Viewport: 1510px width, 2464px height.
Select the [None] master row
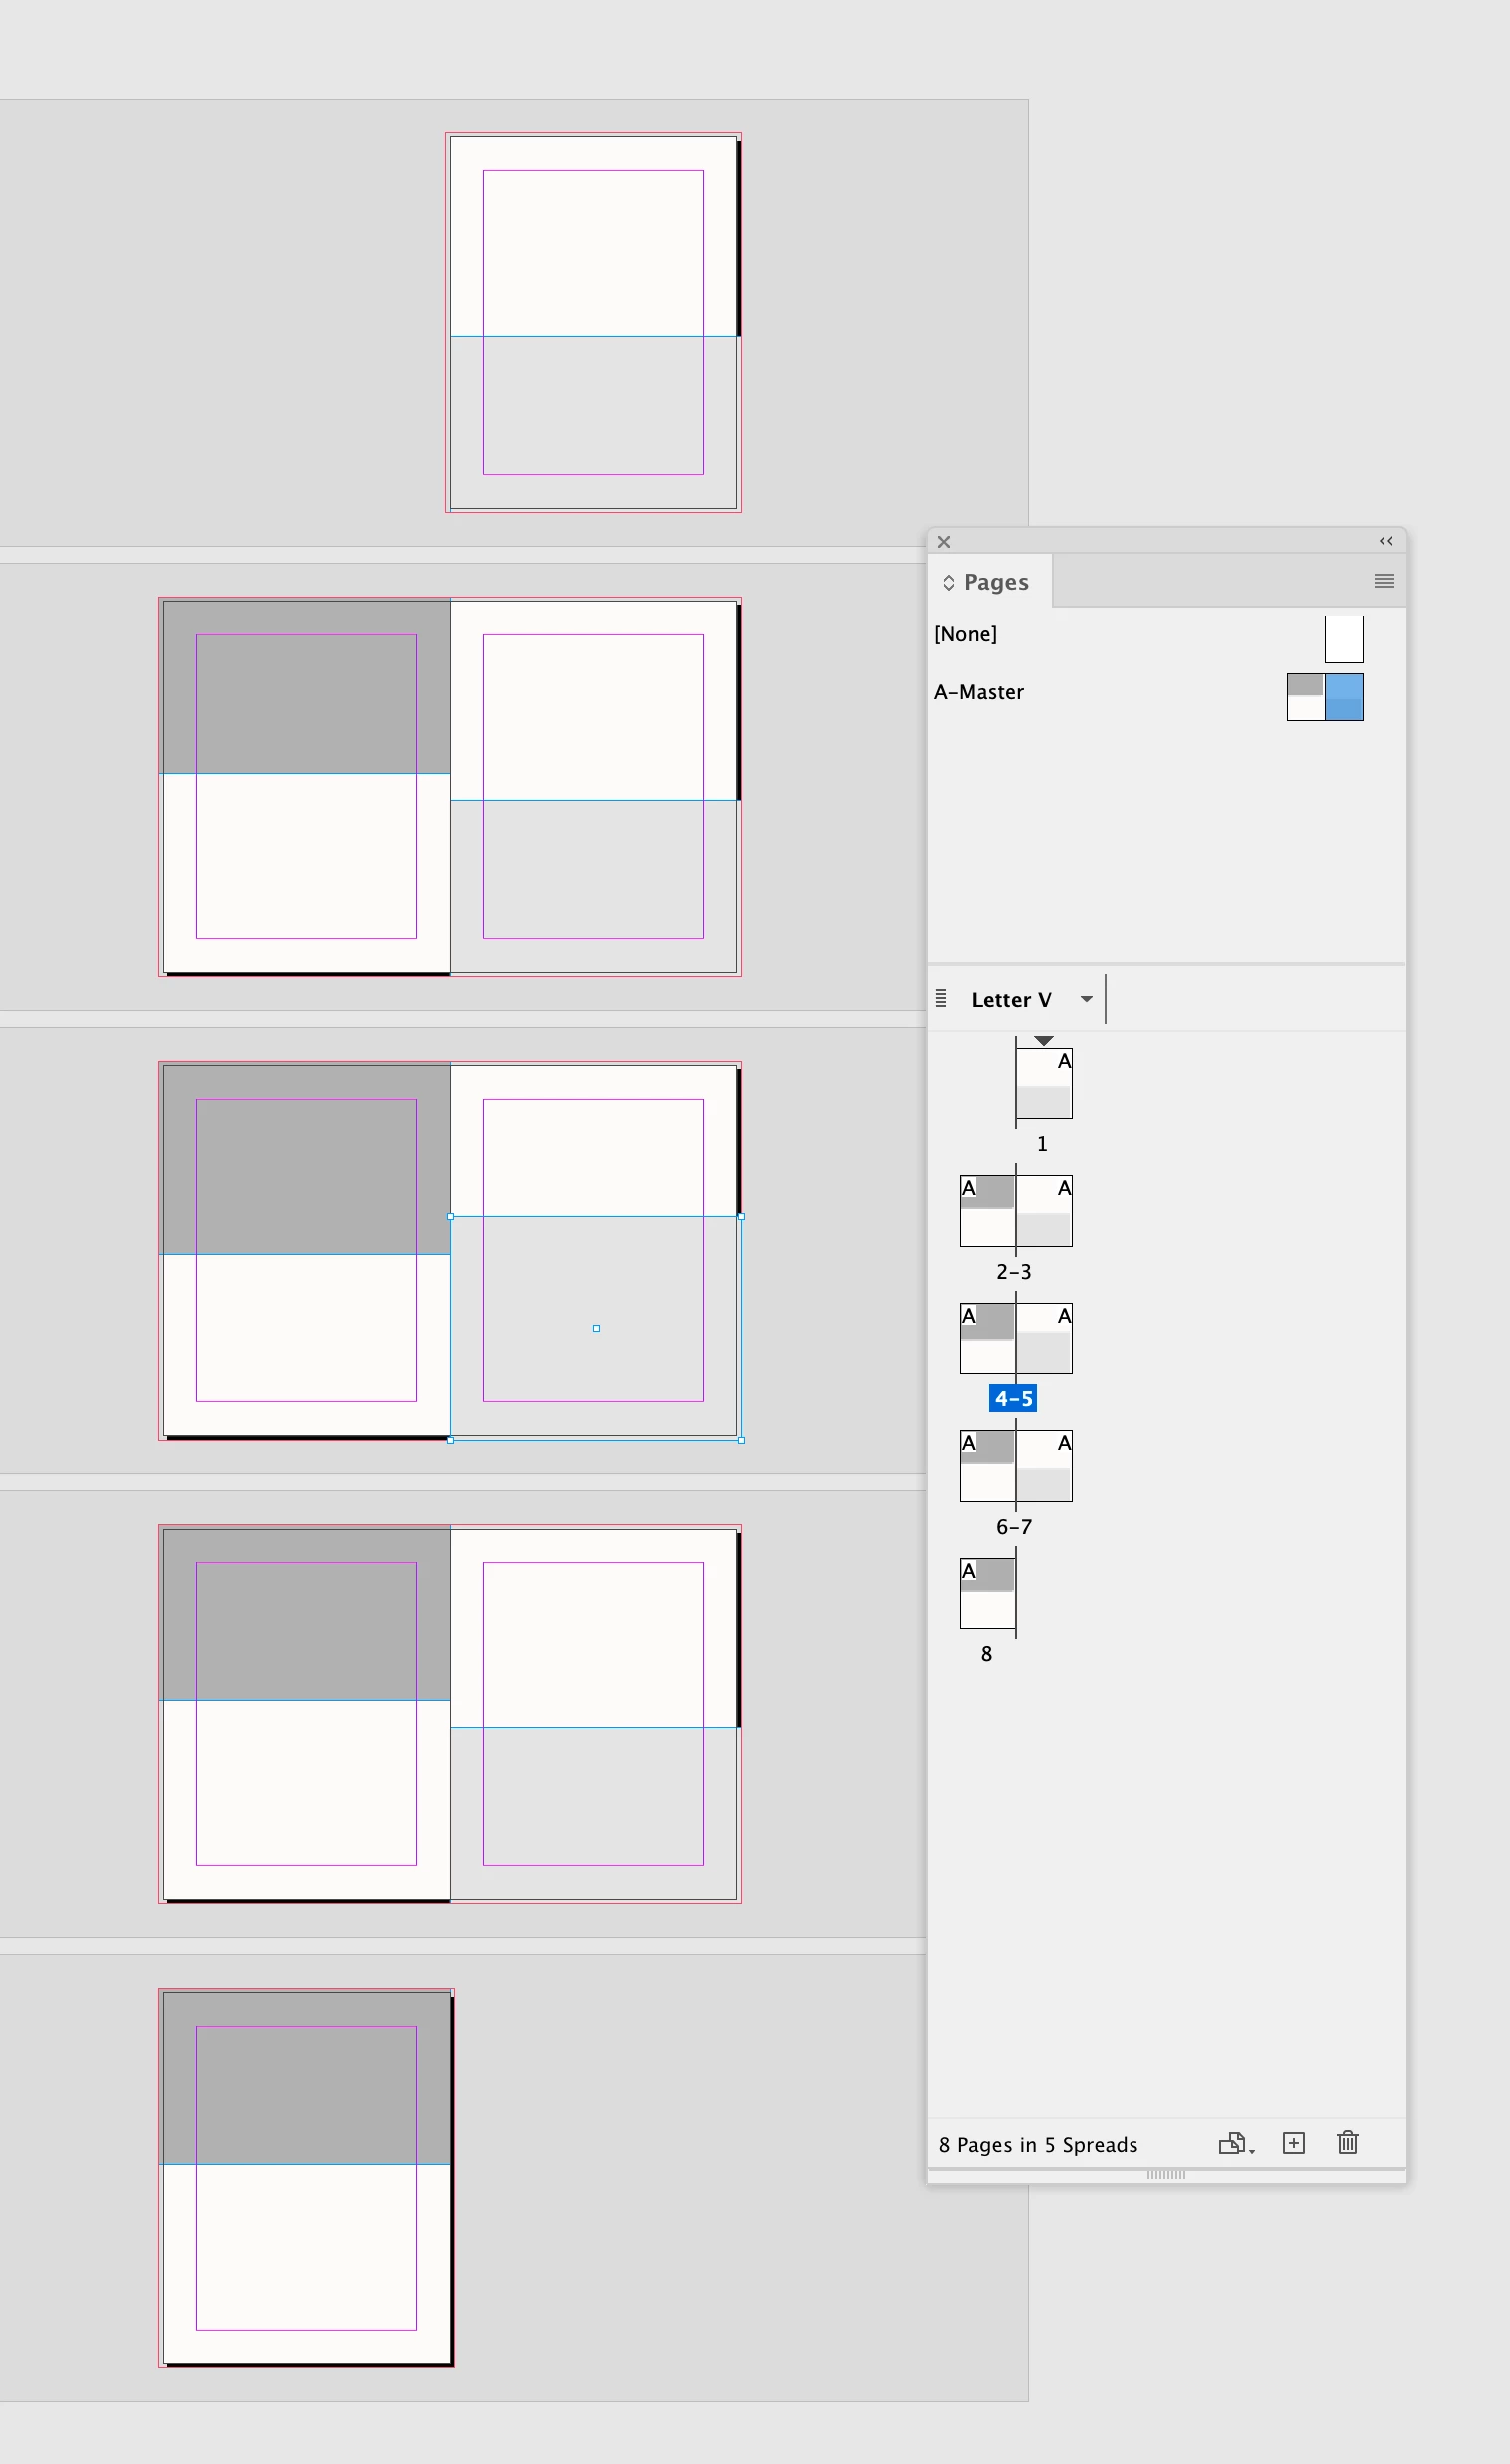(1166, 636)
